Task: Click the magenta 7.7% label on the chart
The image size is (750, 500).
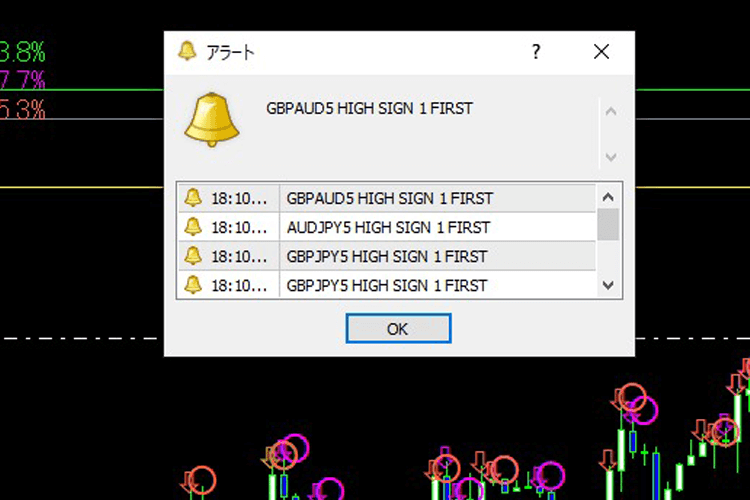Action: pyautogui.click(x=22, y=80)
